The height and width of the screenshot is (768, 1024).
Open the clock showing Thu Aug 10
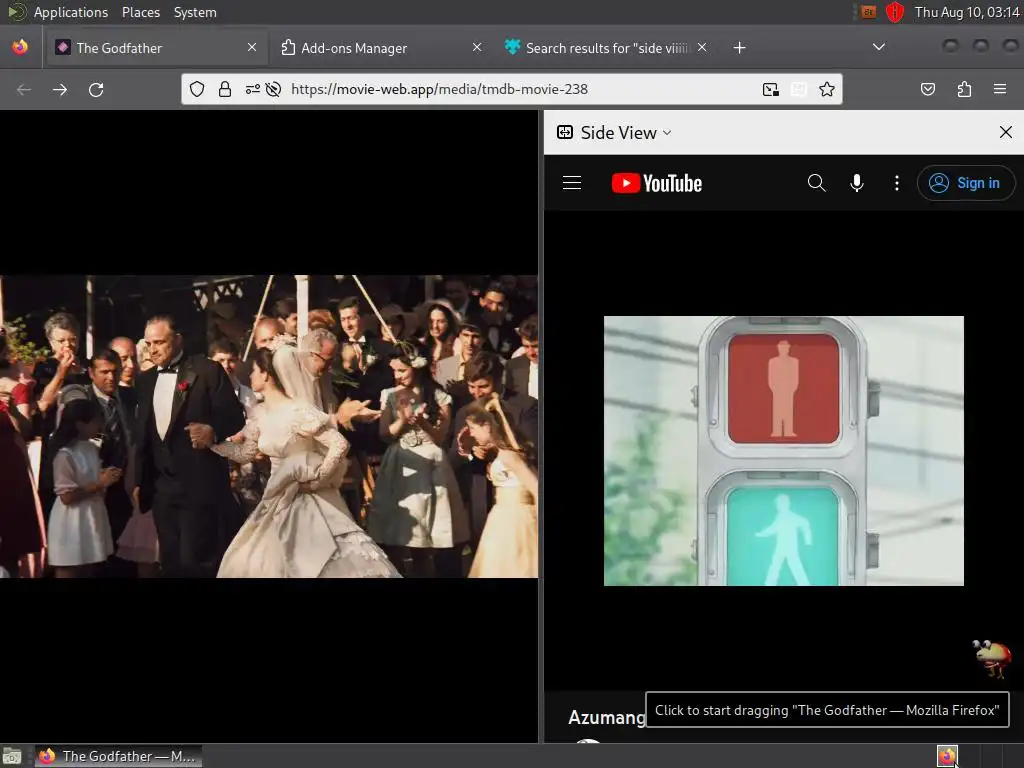tap(967, 12)
